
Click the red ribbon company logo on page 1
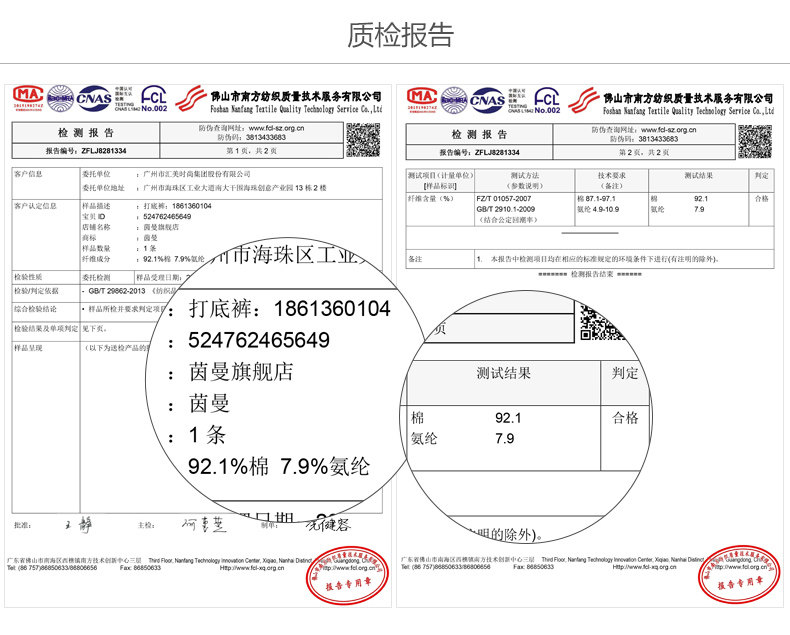(x=190, y=98)
